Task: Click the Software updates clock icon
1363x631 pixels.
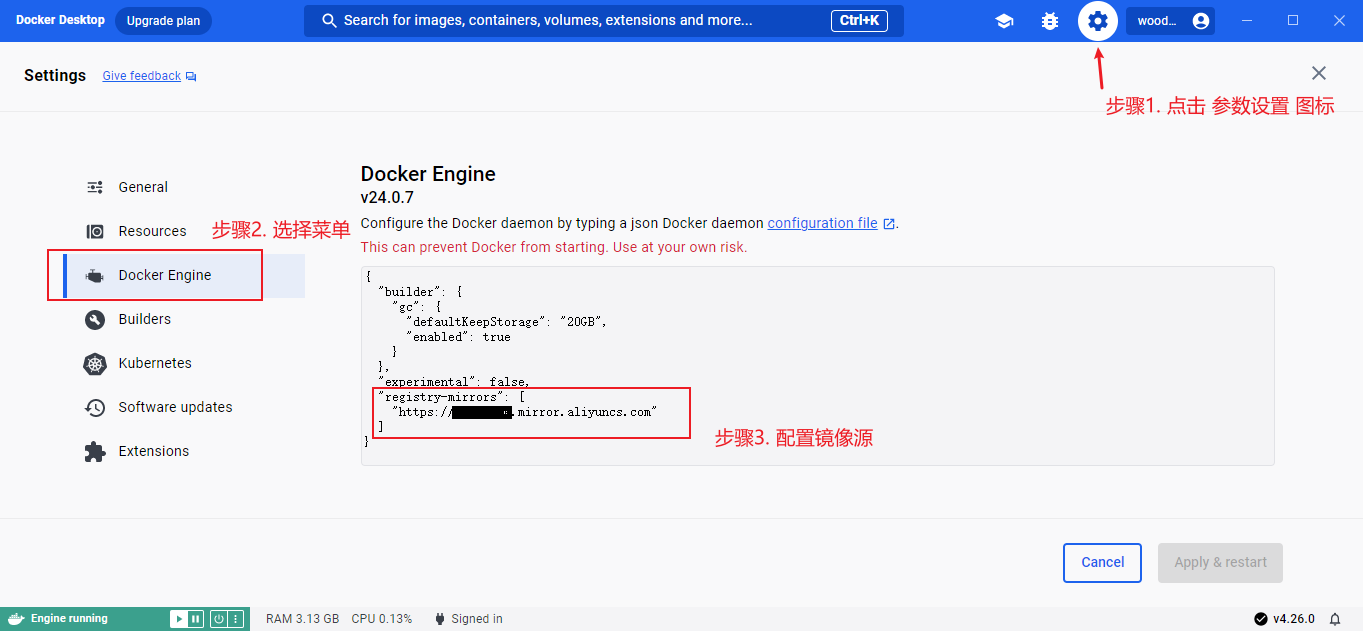Action: point(95,408)
